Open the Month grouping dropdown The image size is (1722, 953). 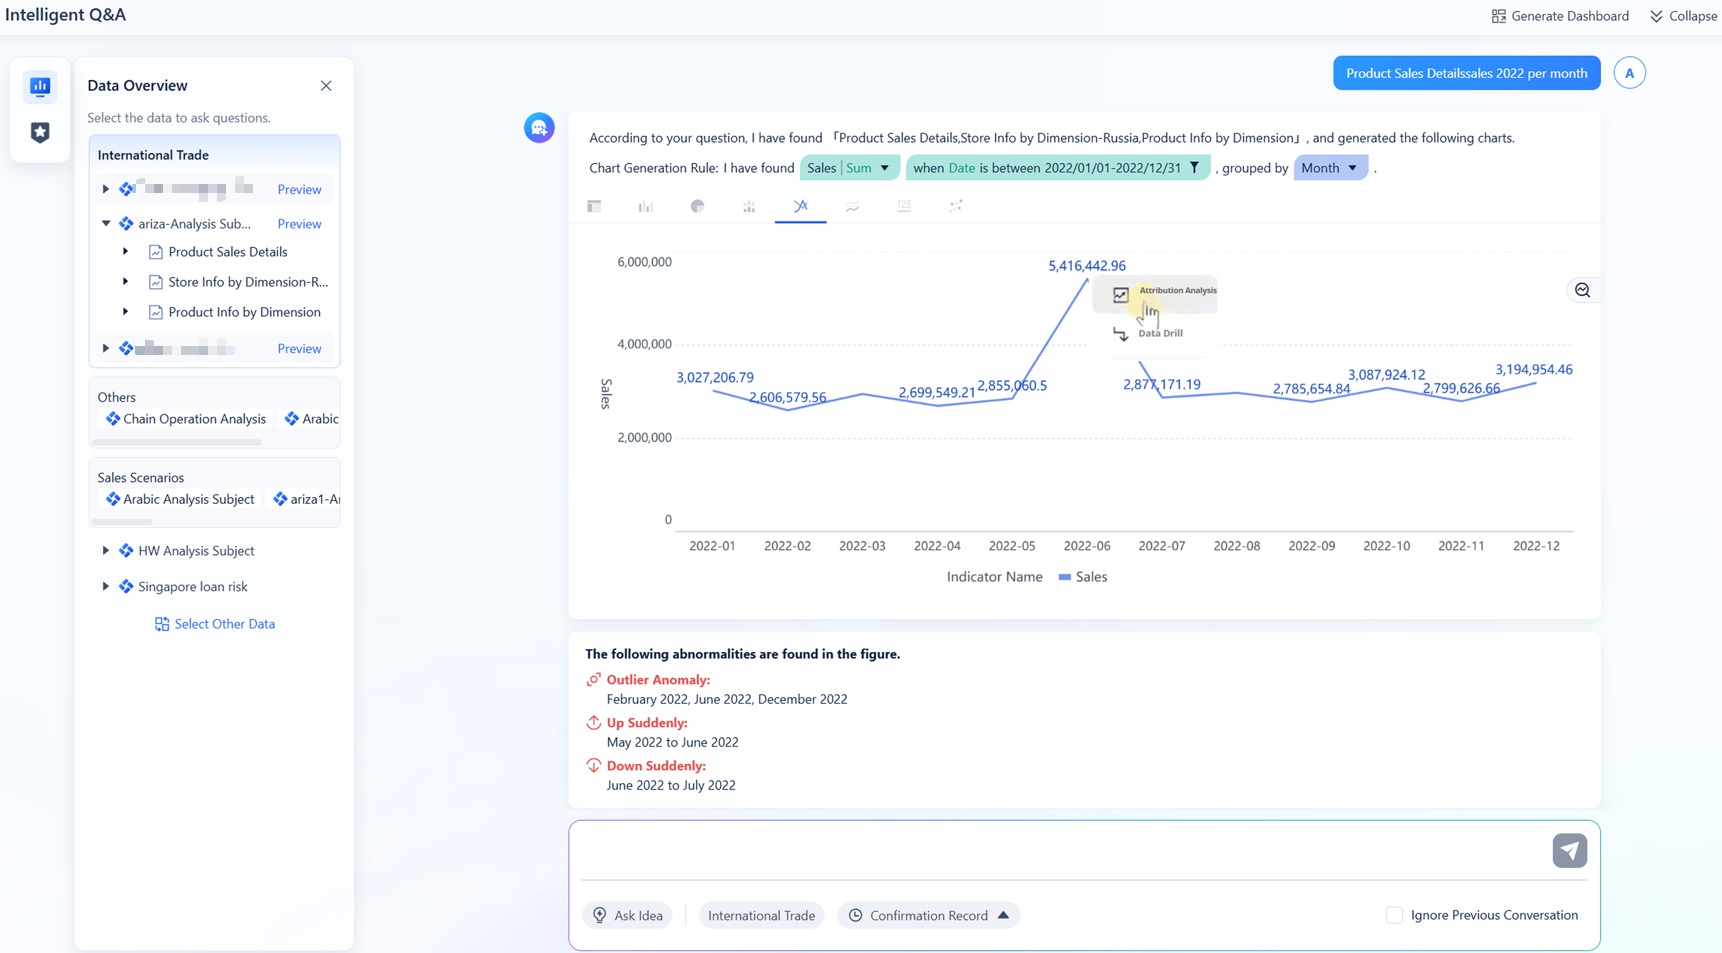click(1352, 168)
